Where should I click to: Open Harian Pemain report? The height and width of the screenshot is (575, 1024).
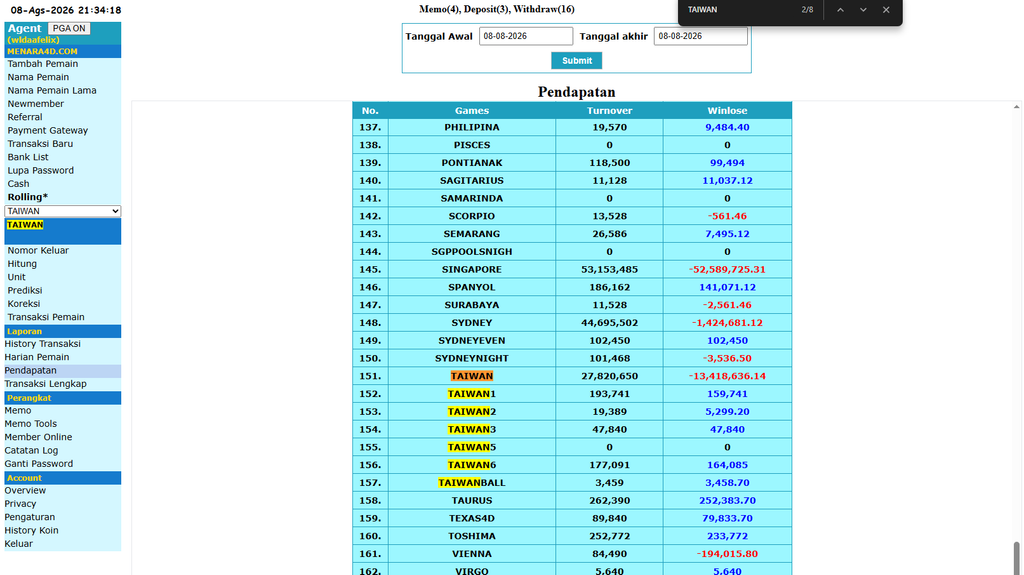tap(37, 357)
